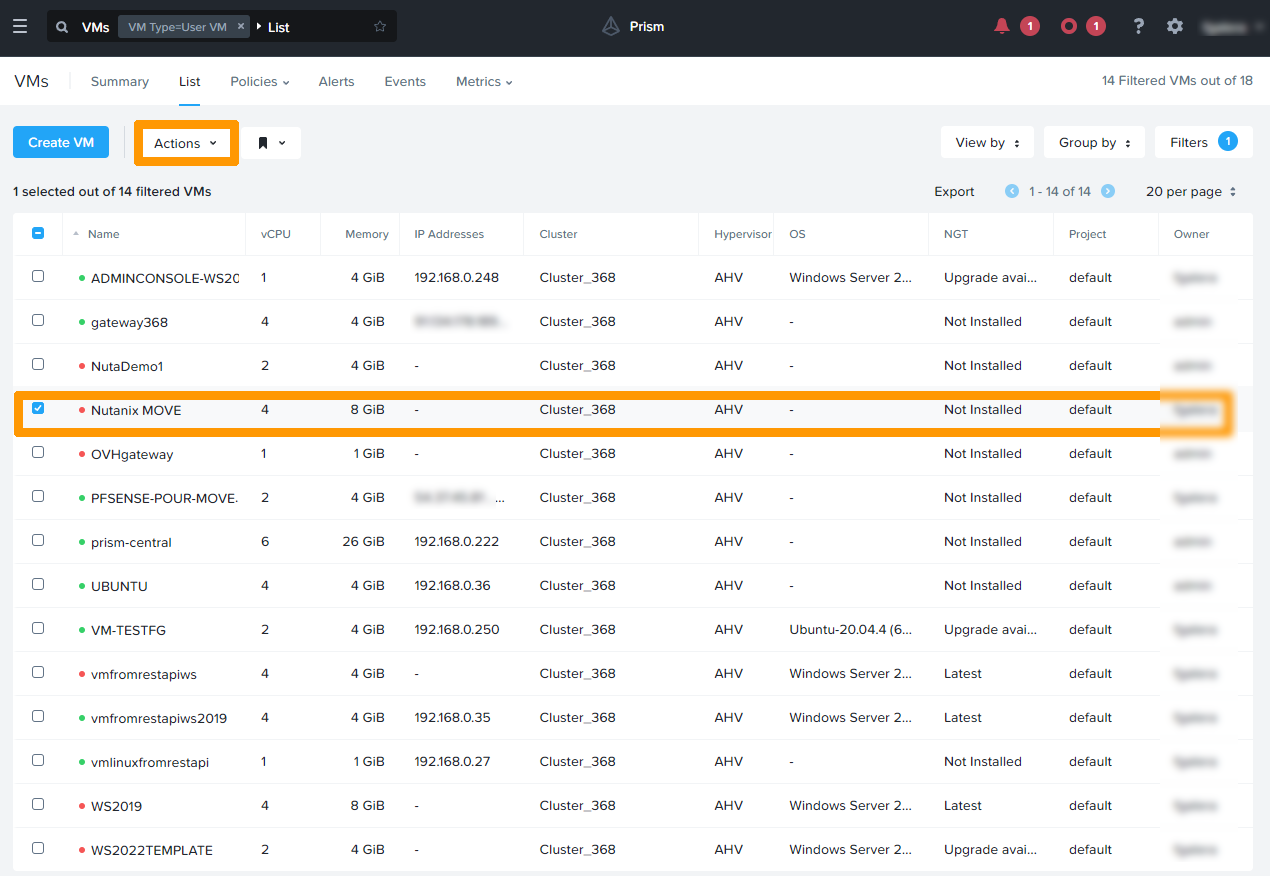Bookmark the query with the star icon
Screen dimensions: 1270x876
point(380,27)
